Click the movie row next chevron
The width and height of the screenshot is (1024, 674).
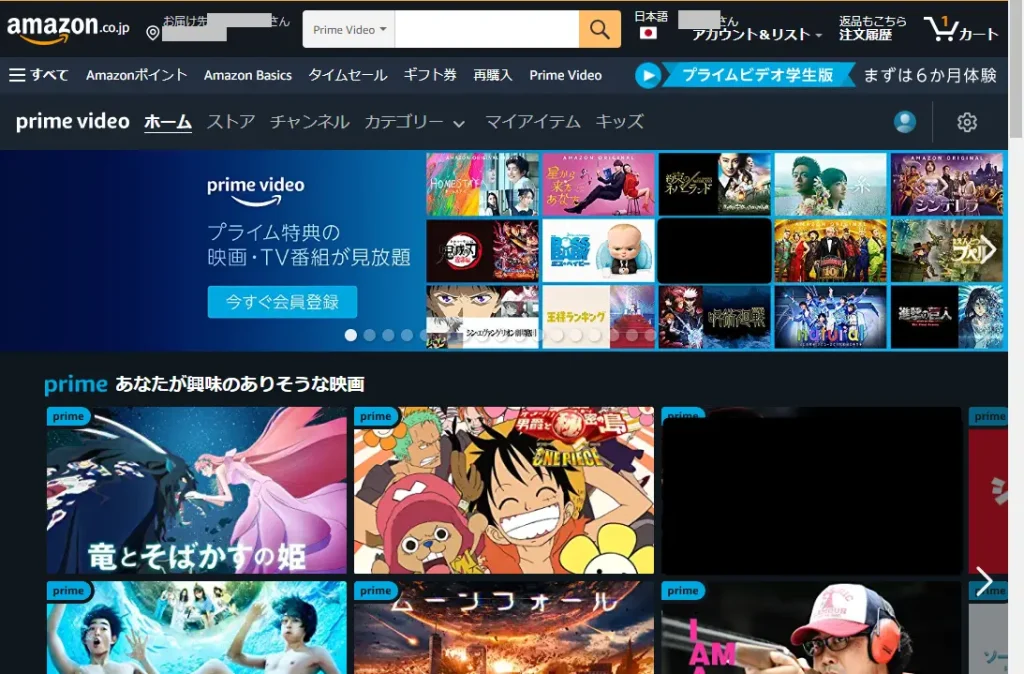tap(984, 580)
